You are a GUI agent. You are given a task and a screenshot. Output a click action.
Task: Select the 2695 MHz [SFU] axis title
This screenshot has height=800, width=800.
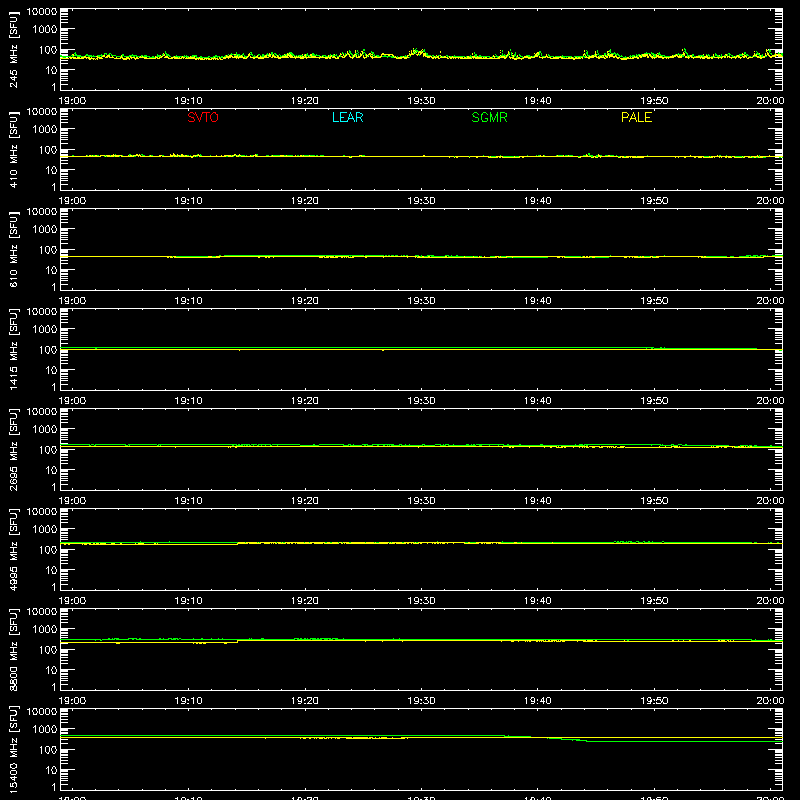tap(13, 449)
